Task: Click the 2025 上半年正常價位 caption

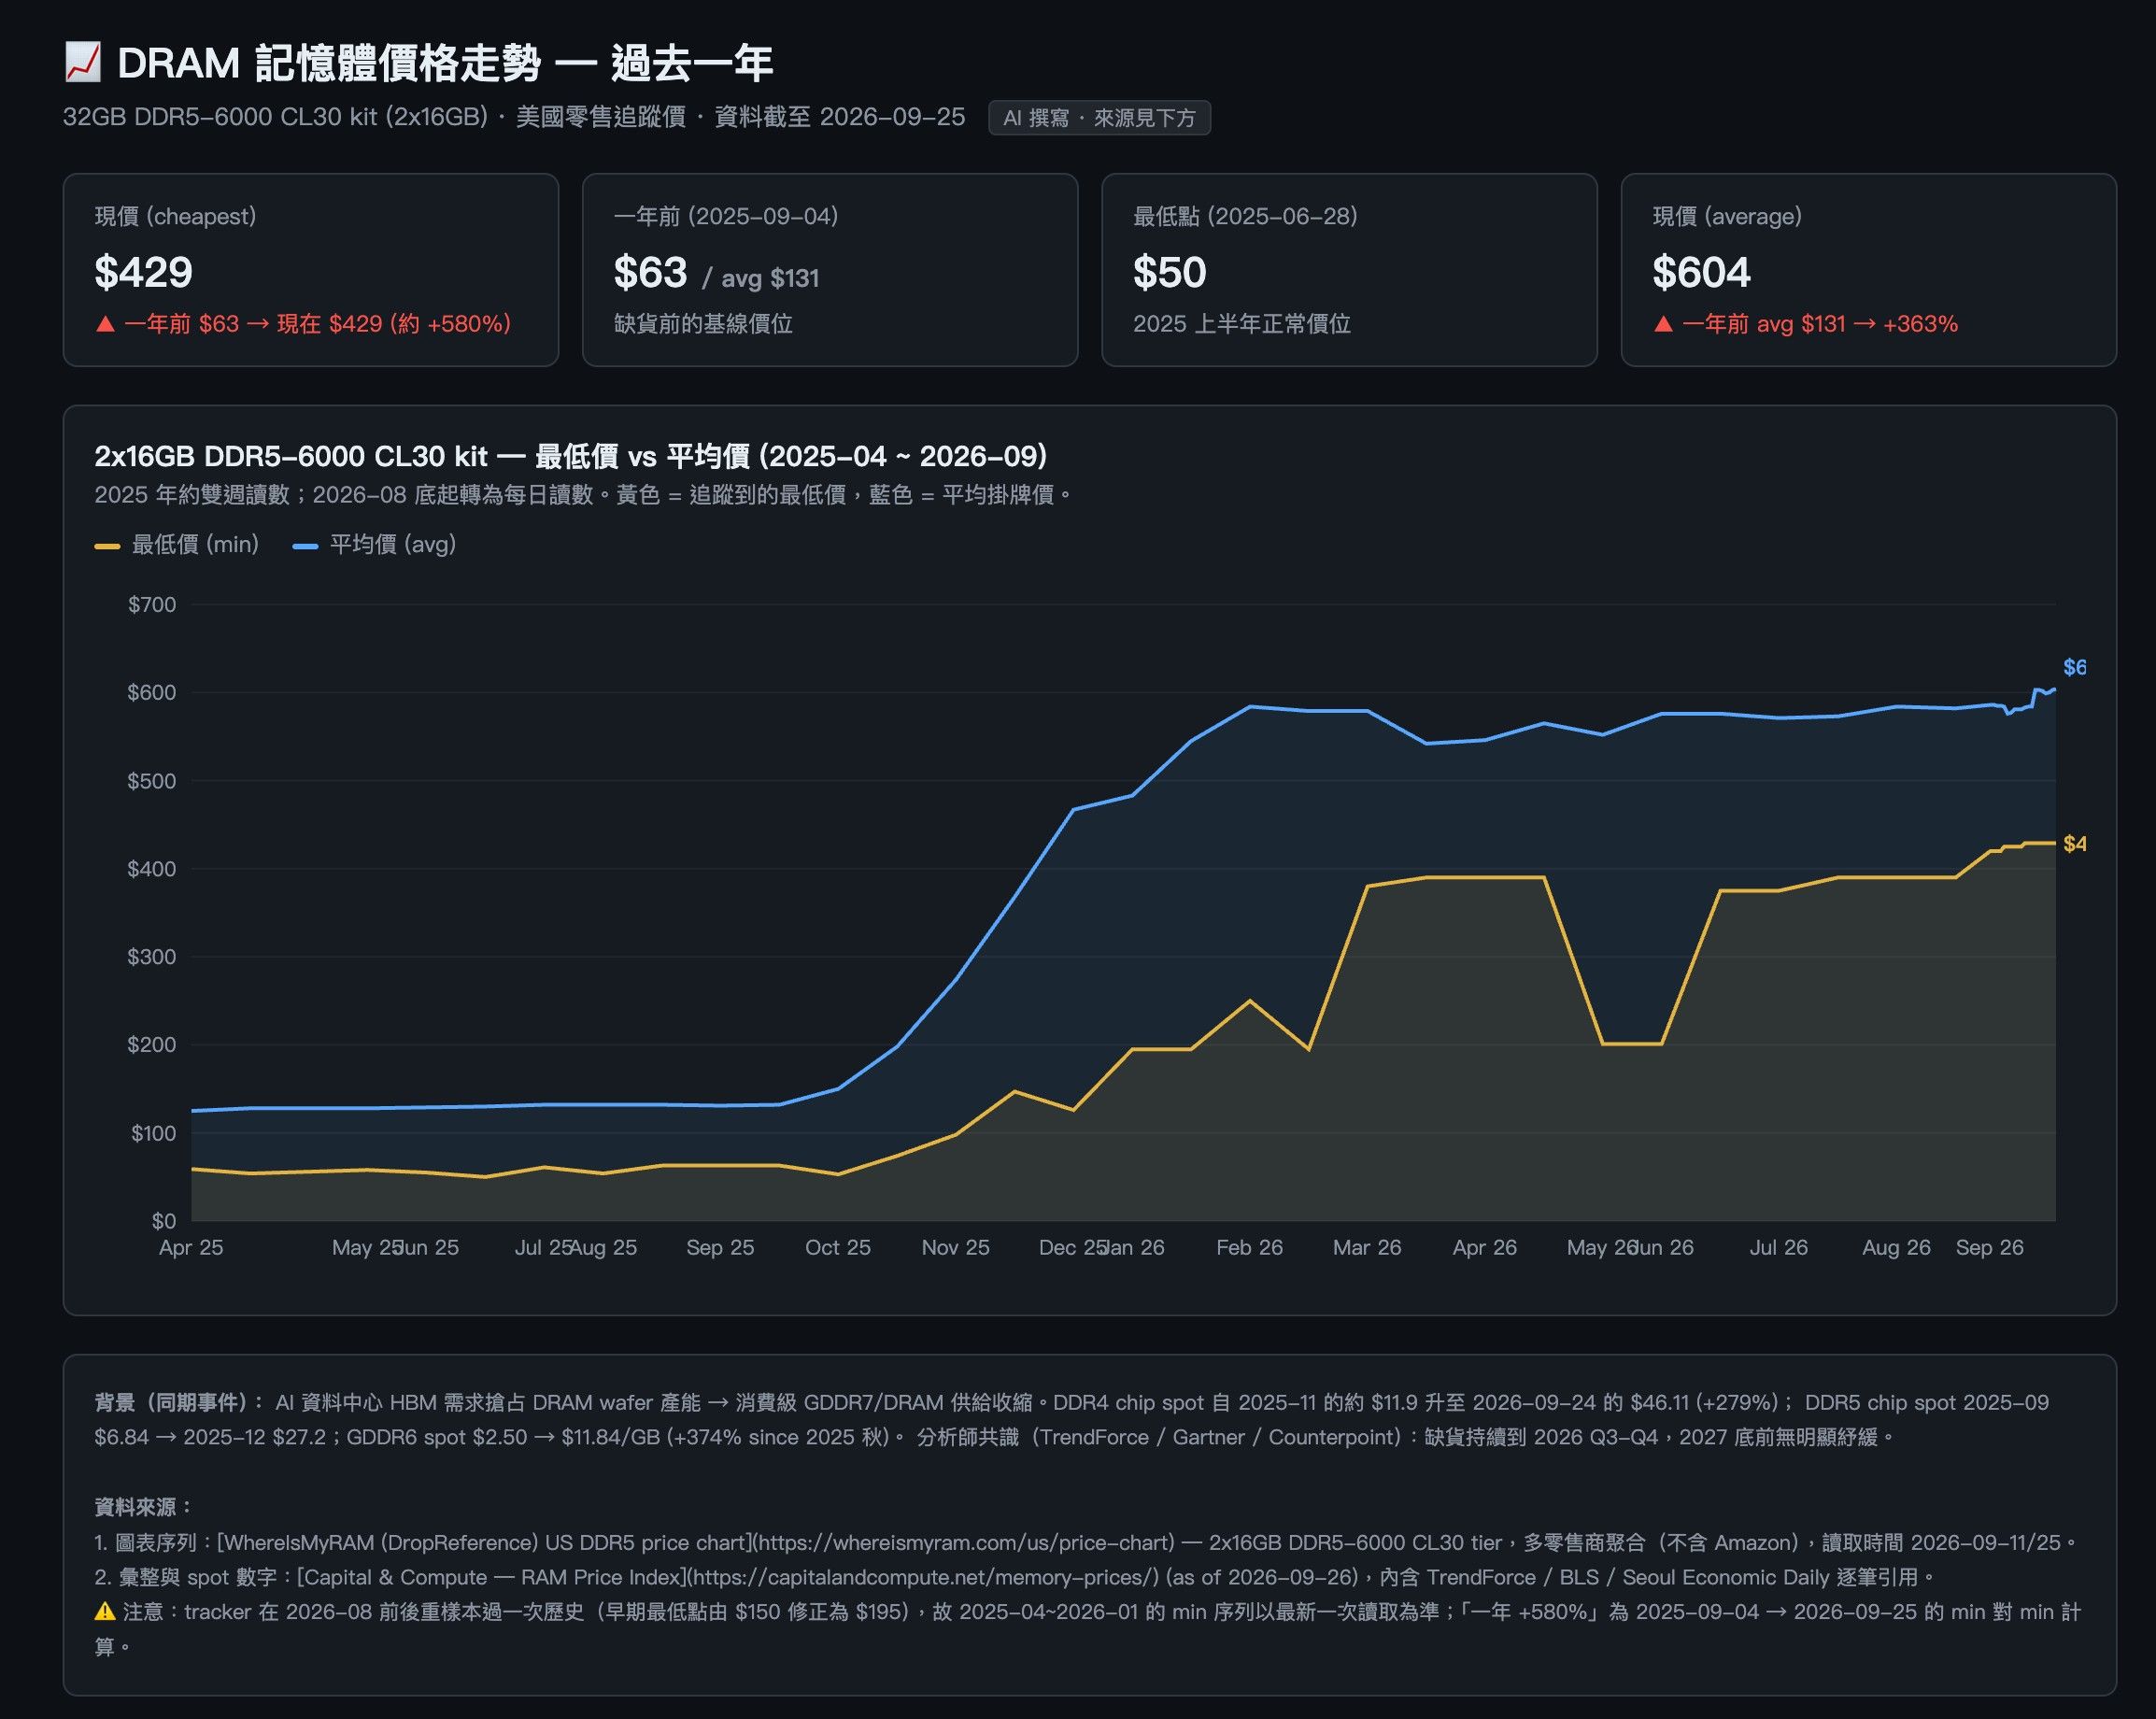Action: (x=1242, y=324)
